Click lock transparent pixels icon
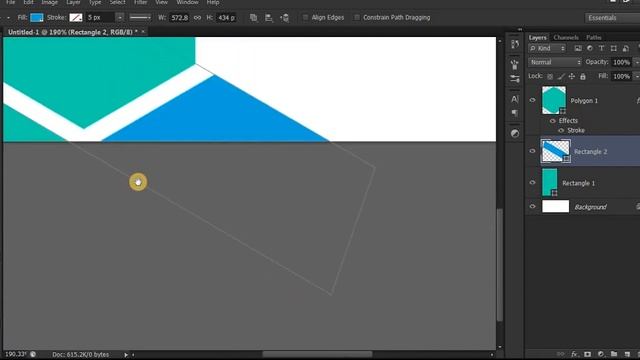The width and height of the screenshot is (640, 360). pos(550,77)
